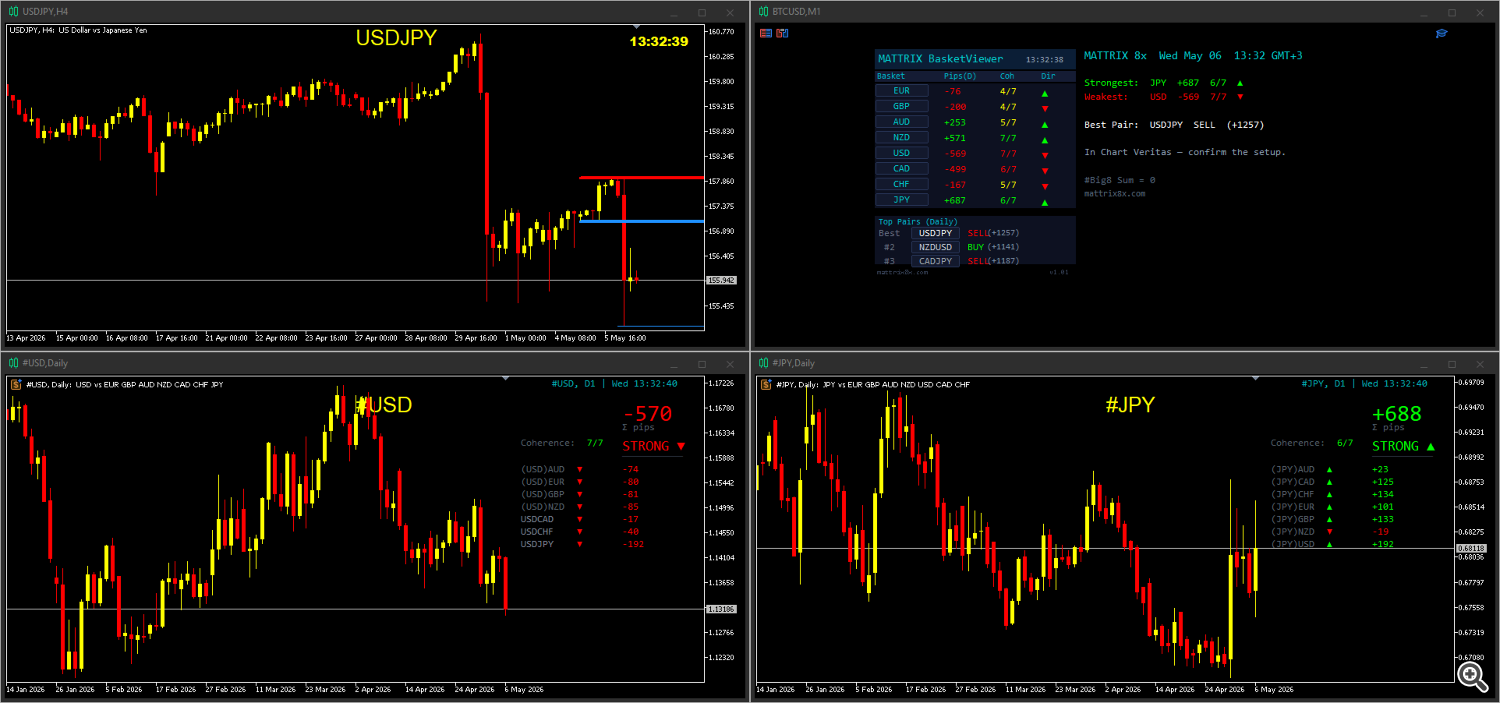The image size is (1500, 703).
Task: Click the 0.68118 price label on #JPY chart
Action: point(1471,548)
